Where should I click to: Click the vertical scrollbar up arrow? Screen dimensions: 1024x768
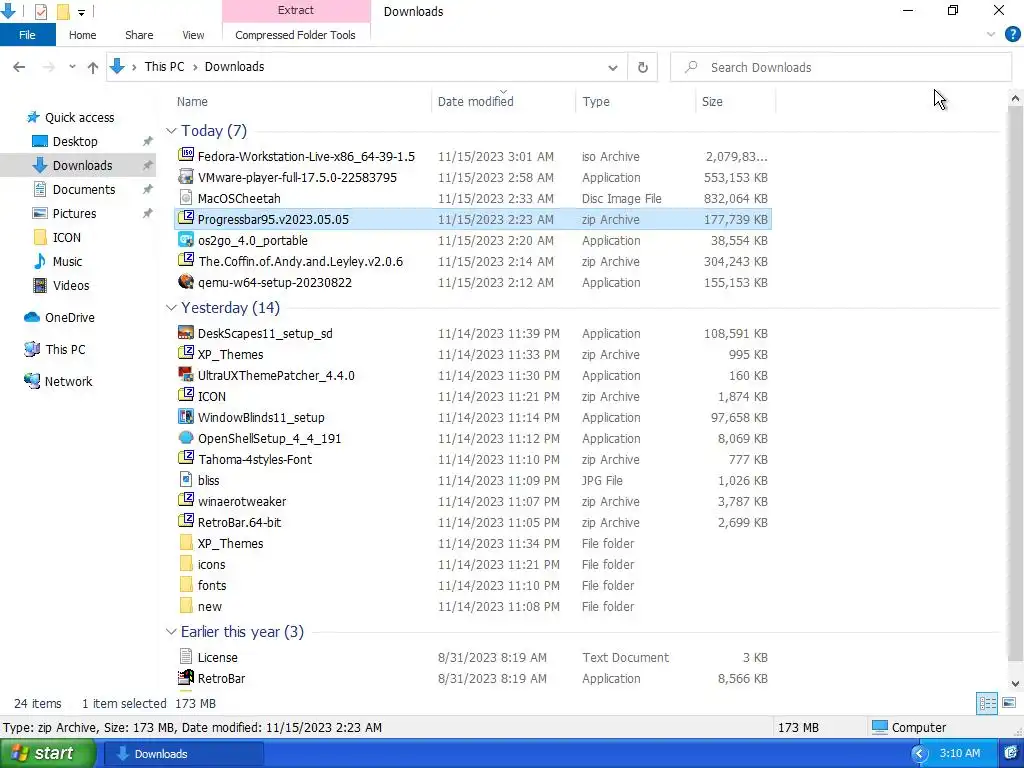[1015, 99]
